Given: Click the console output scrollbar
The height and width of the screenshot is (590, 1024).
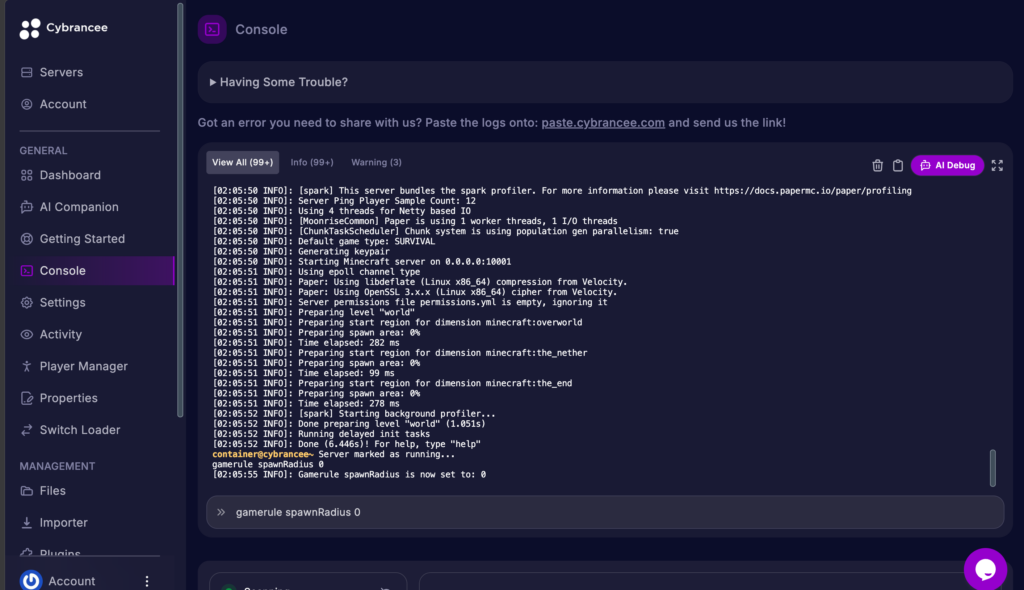Looking at the screenshot, I should (x=993, y=468).
